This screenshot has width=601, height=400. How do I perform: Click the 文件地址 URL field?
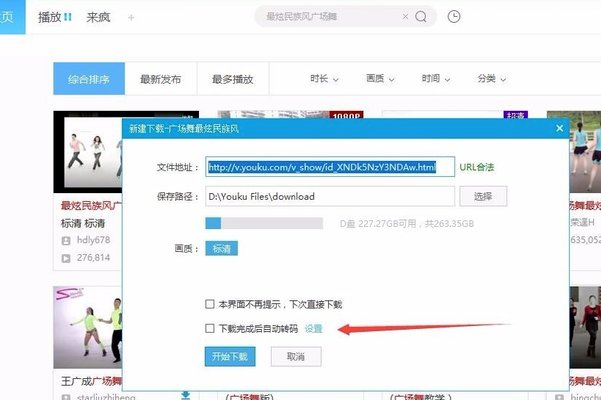coord(330,167)
